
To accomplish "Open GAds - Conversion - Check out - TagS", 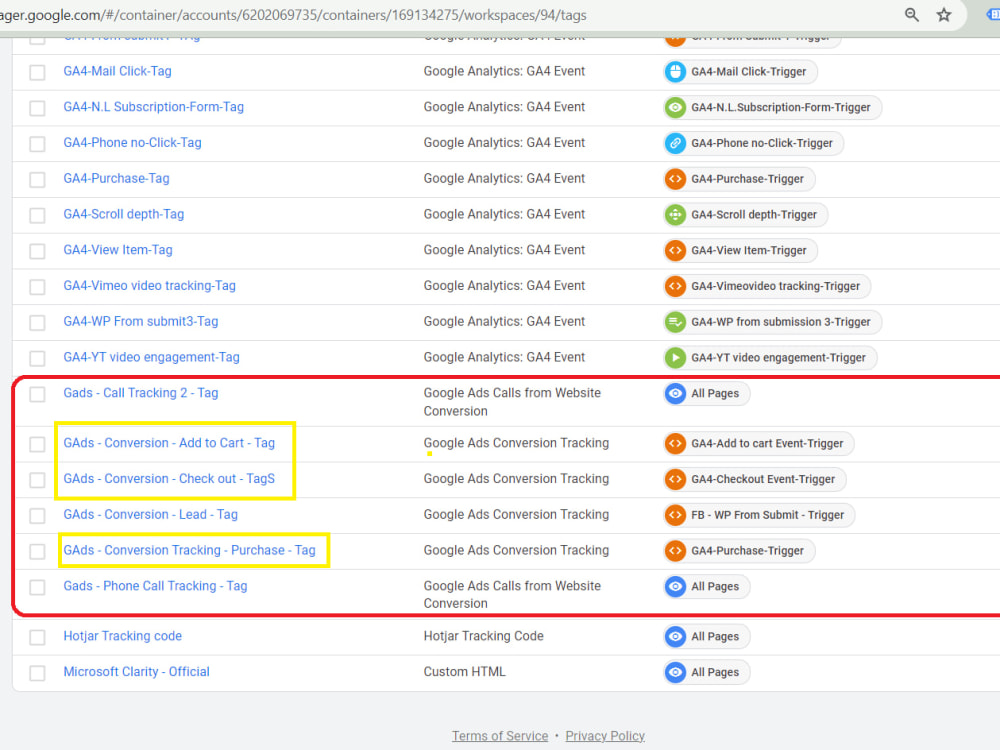I will (169, 478).
